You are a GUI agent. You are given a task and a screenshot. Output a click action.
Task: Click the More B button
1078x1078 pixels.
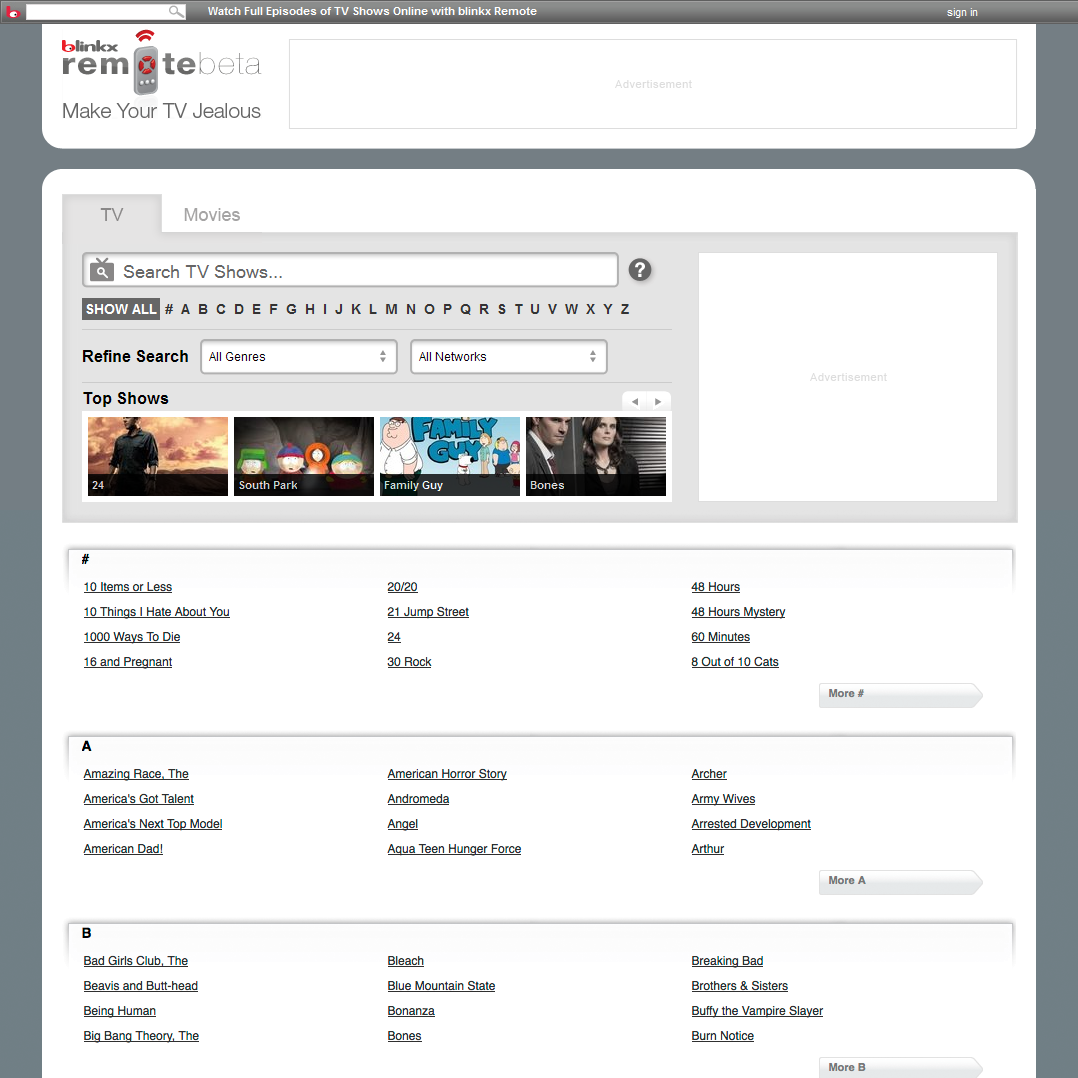tap(900, 1068)
